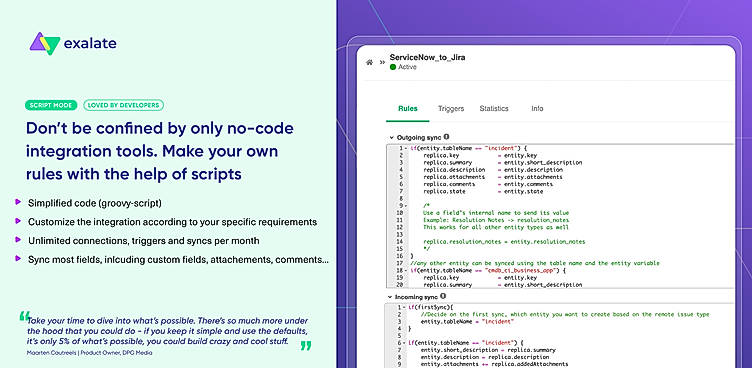This screenshot has width=752, height=368.
Task: Click the green opening quotation mark icon
Action: click(x=24, y=316)
